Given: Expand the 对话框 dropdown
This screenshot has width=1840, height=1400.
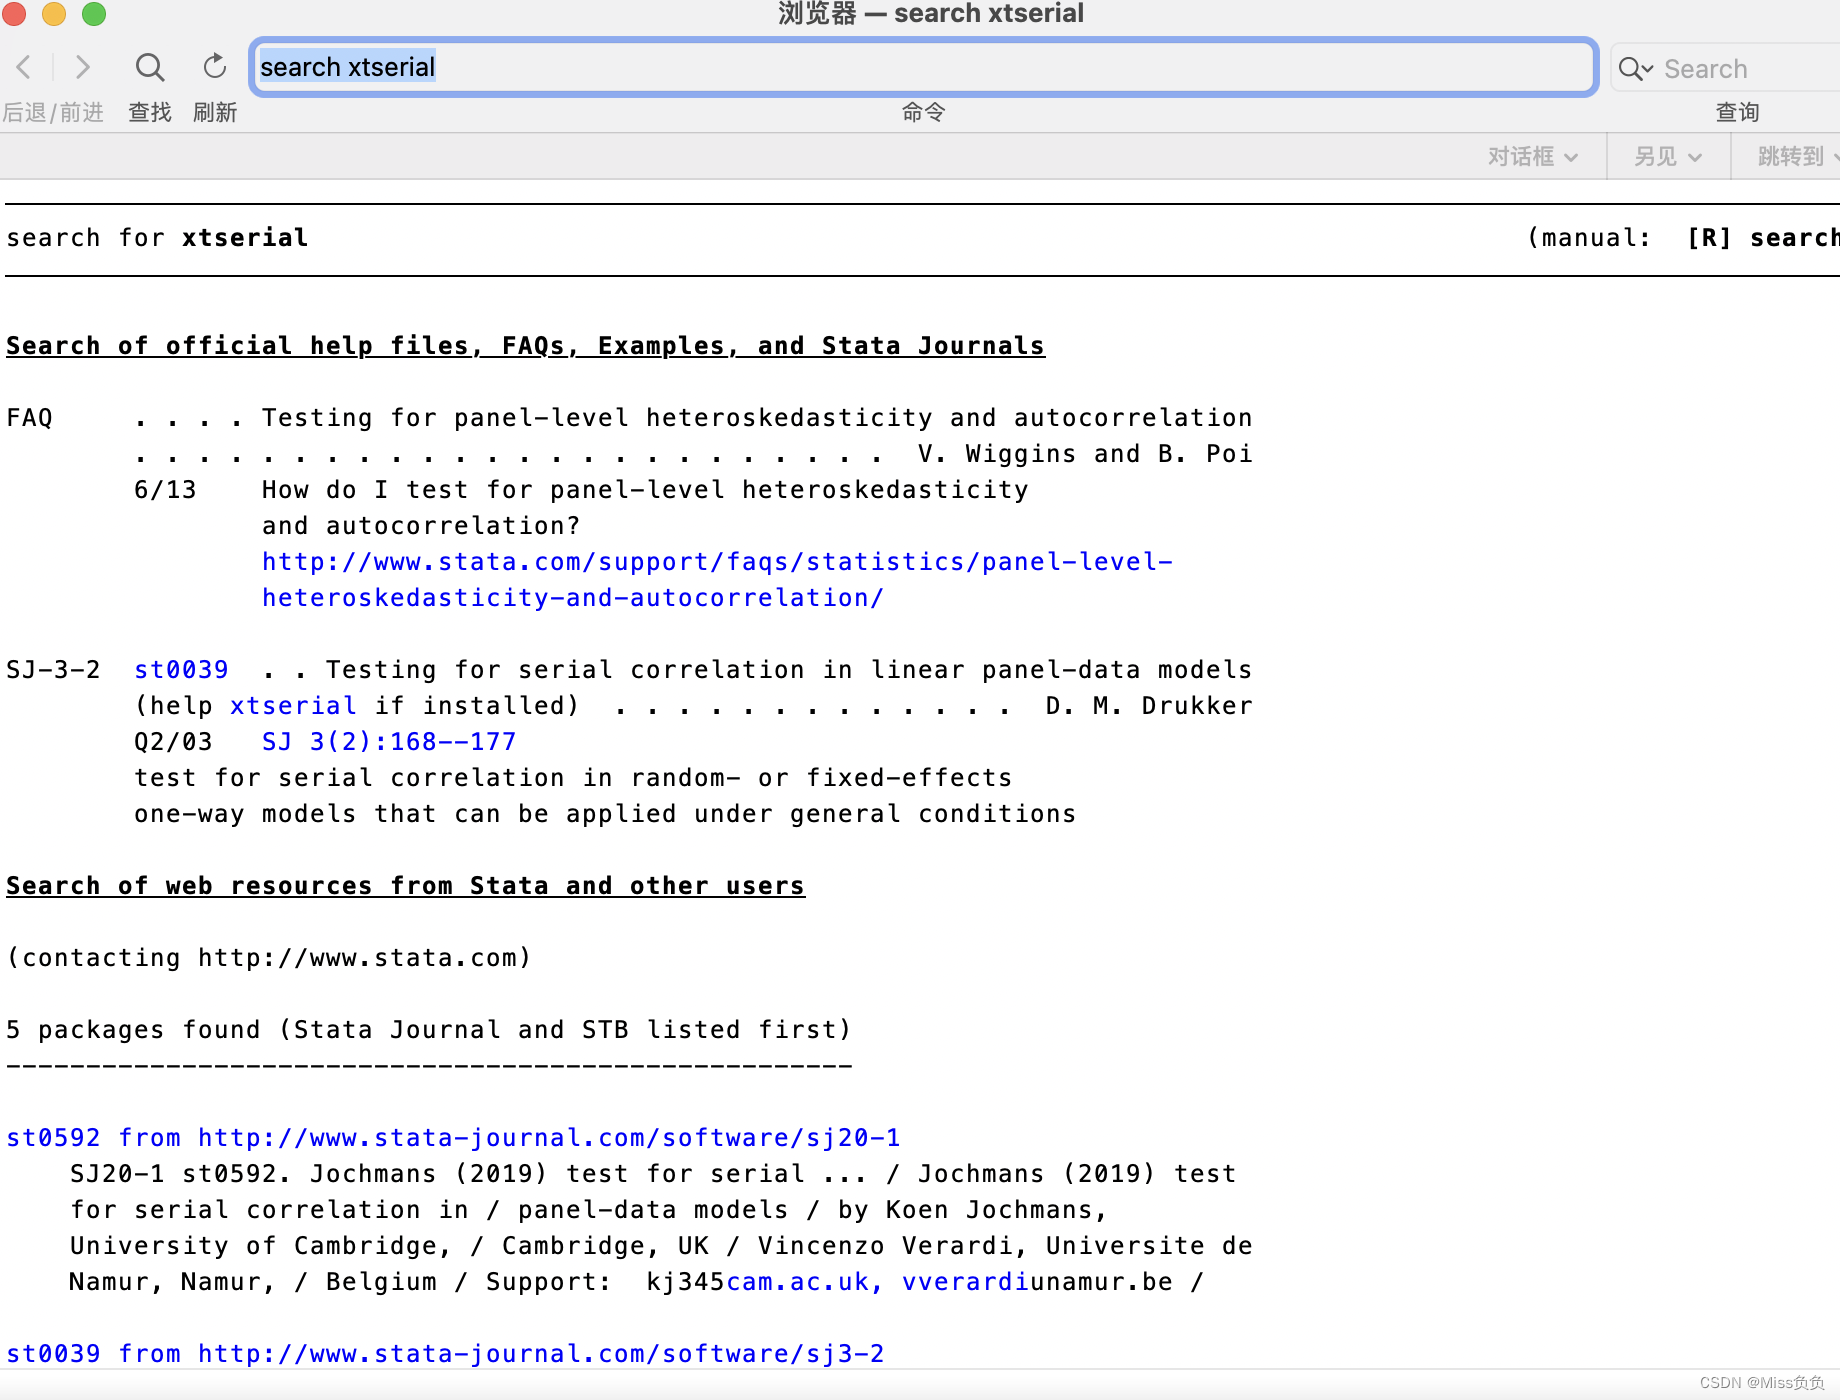Looking at the screenshot, I should (1532, 157).
